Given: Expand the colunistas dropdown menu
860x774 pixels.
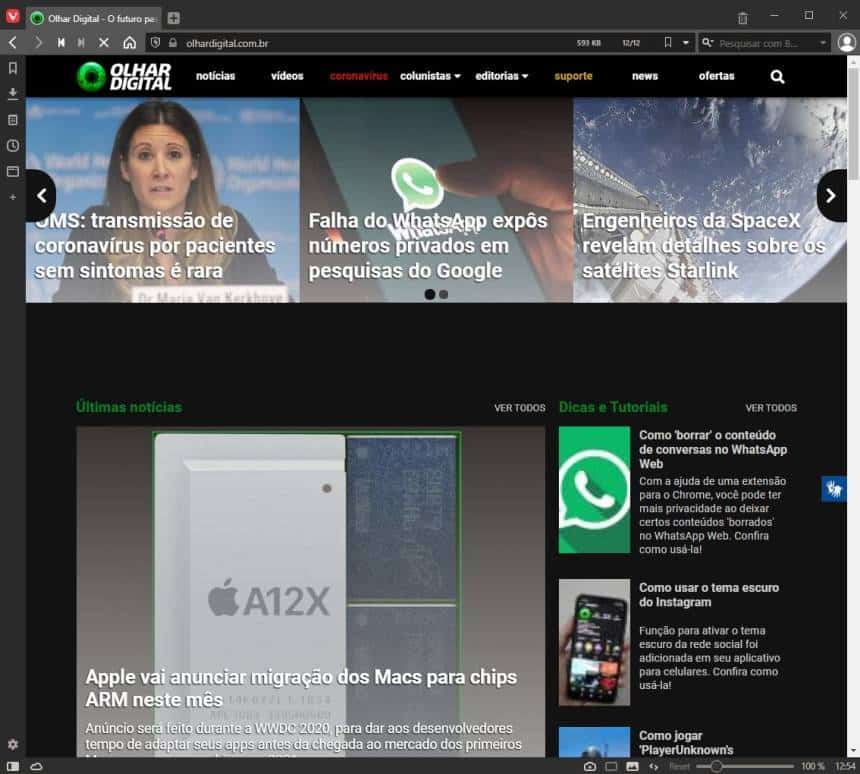Looking at the screenshot, I should [430, 76].
